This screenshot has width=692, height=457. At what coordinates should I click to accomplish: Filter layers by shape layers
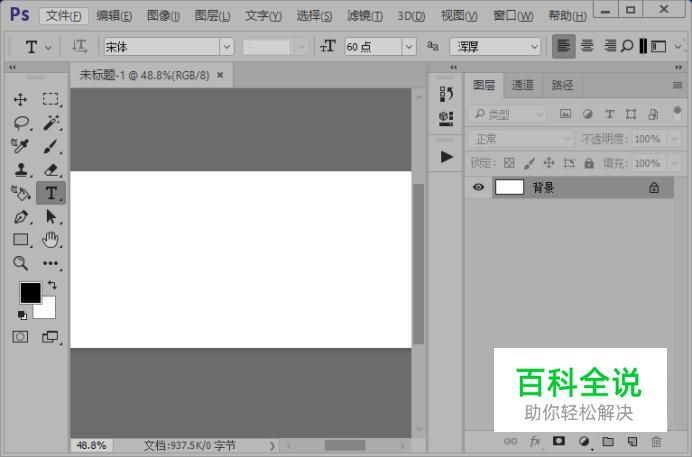point(631,114)
